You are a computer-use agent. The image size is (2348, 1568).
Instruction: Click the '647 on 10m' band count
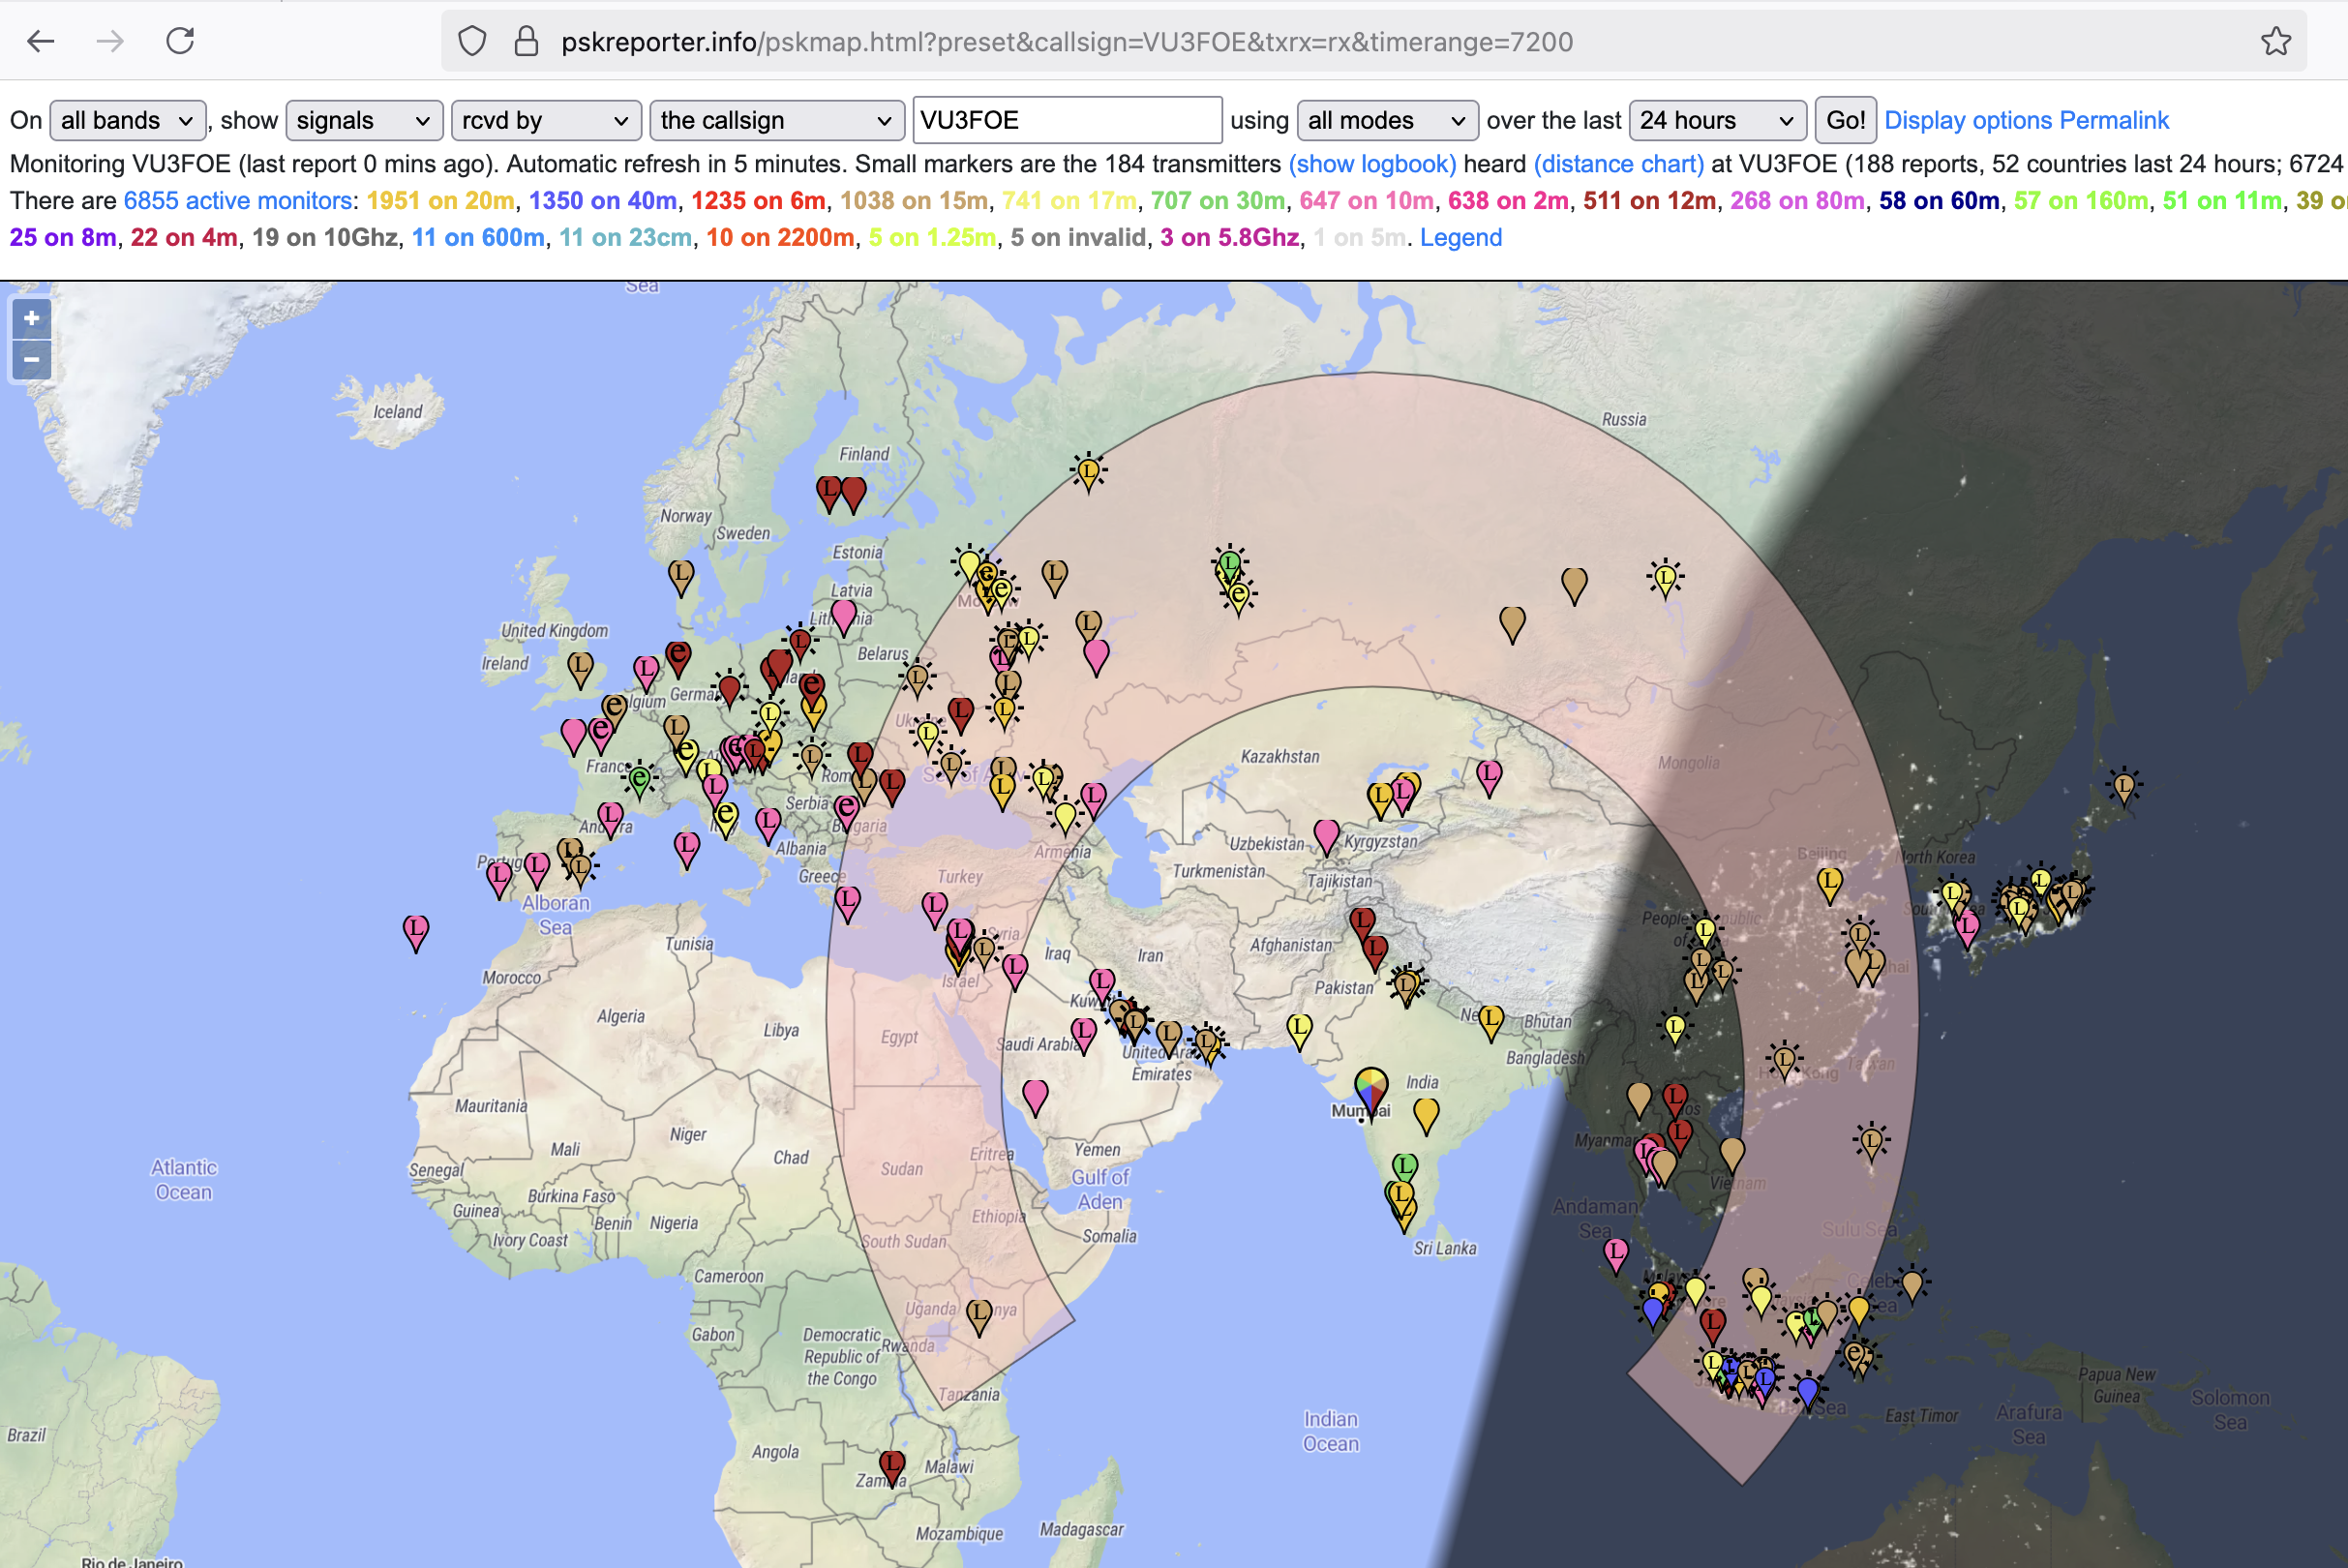click(1367, 201)
